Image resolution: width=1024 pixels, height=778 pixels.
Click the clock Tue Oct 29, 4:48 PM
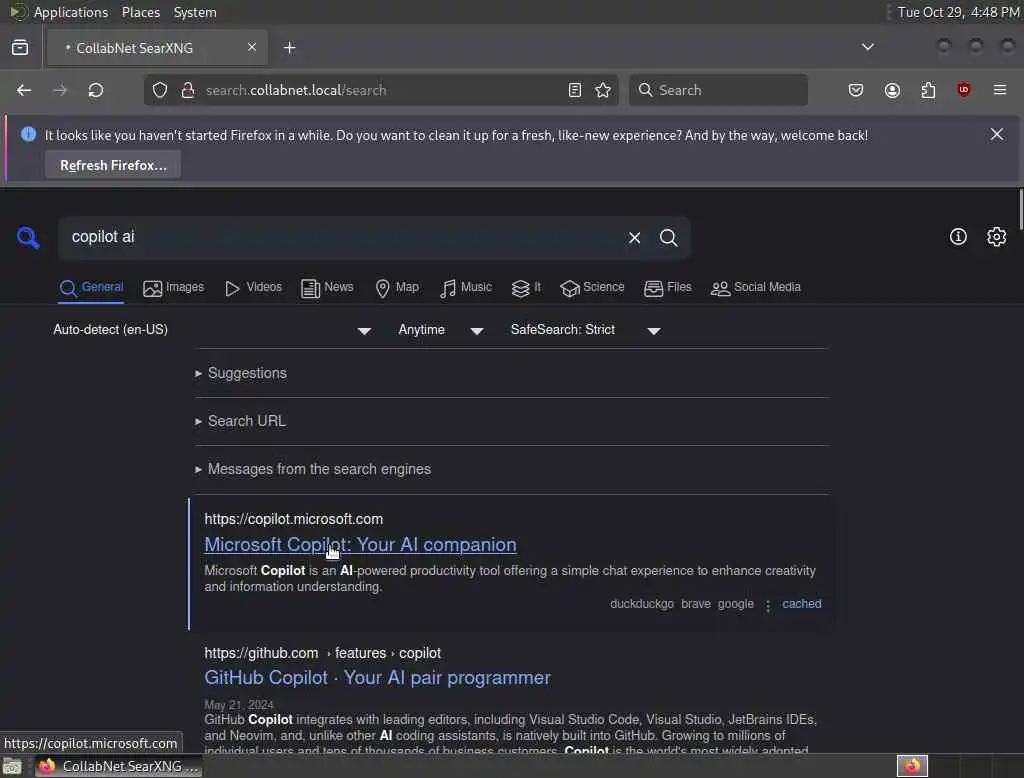tap(959, 12)
